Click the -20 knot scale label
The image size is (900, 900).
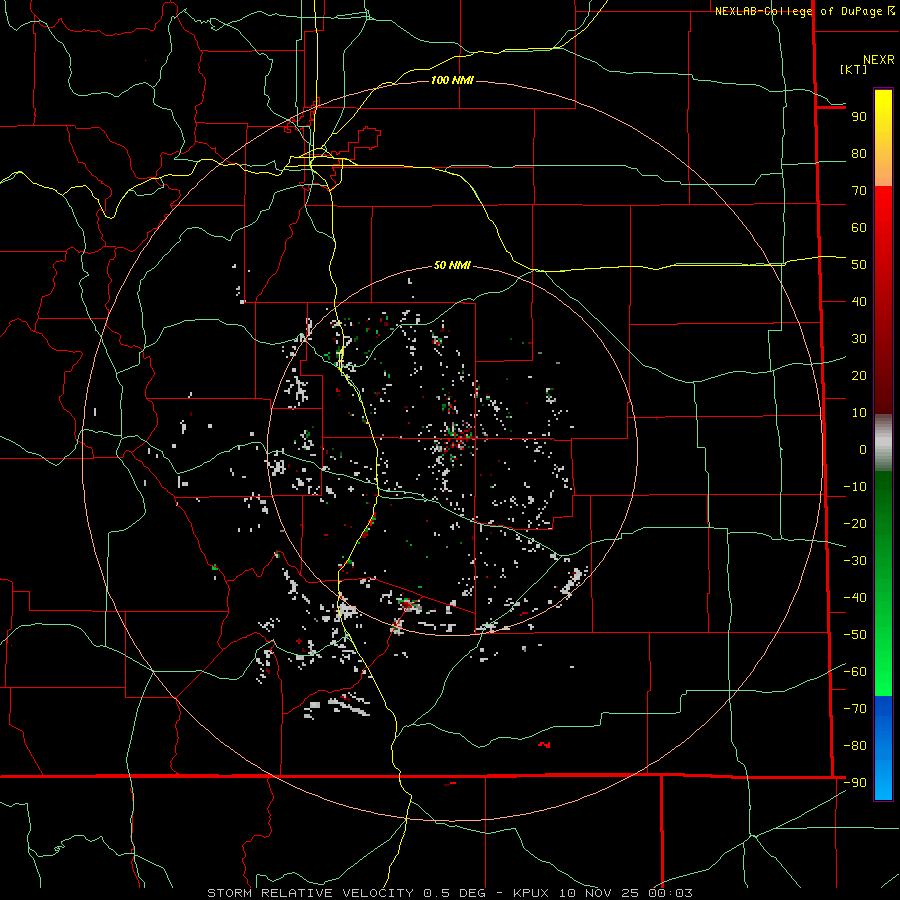(x=855, y=524)
